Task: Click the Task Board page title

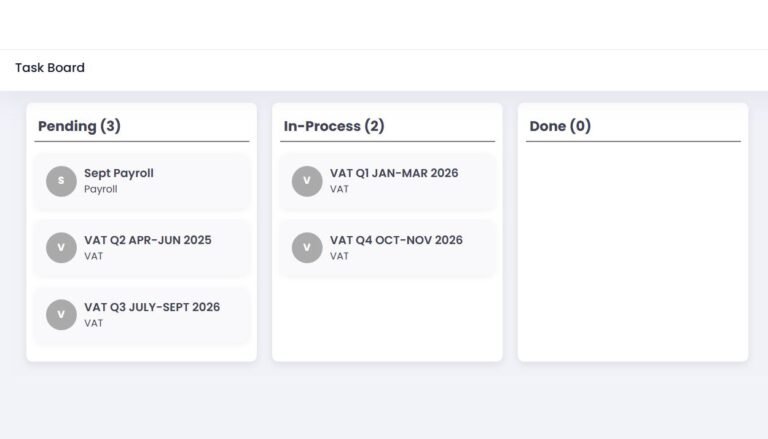Action: 50,68
